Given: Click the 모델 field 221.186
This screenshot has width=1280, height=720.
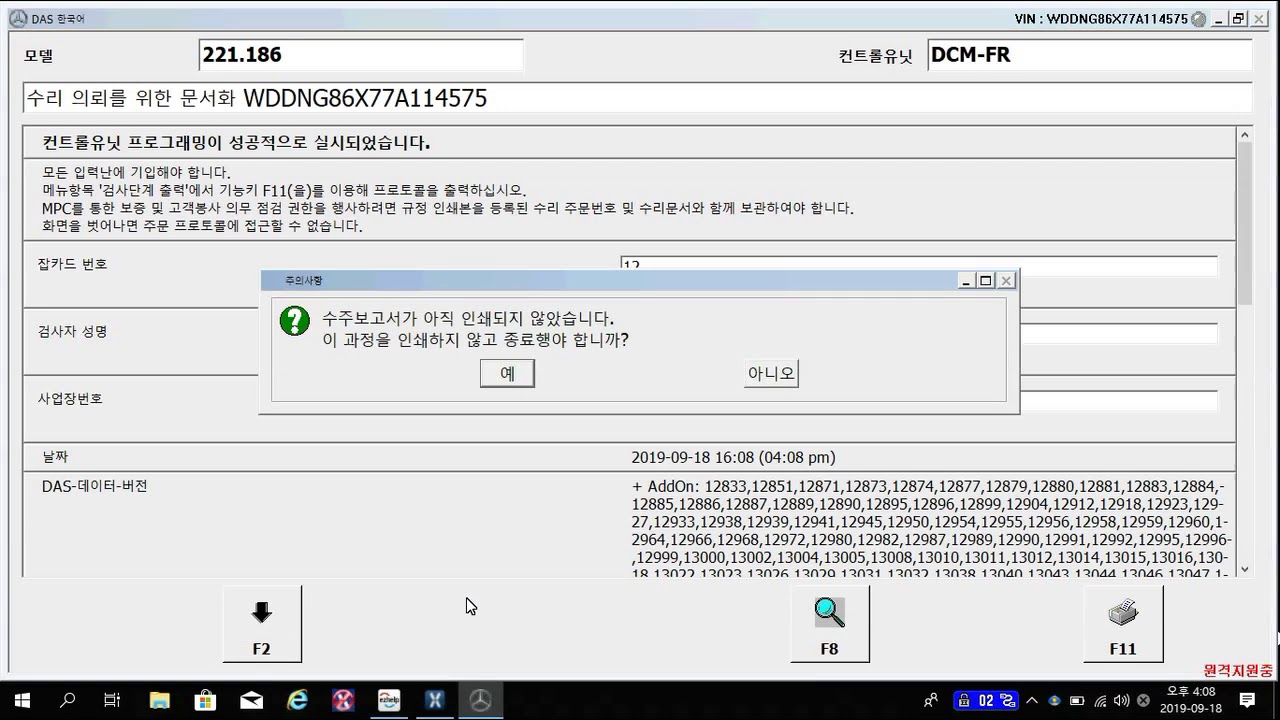Looking at the screenshot, I should [361, 55].
